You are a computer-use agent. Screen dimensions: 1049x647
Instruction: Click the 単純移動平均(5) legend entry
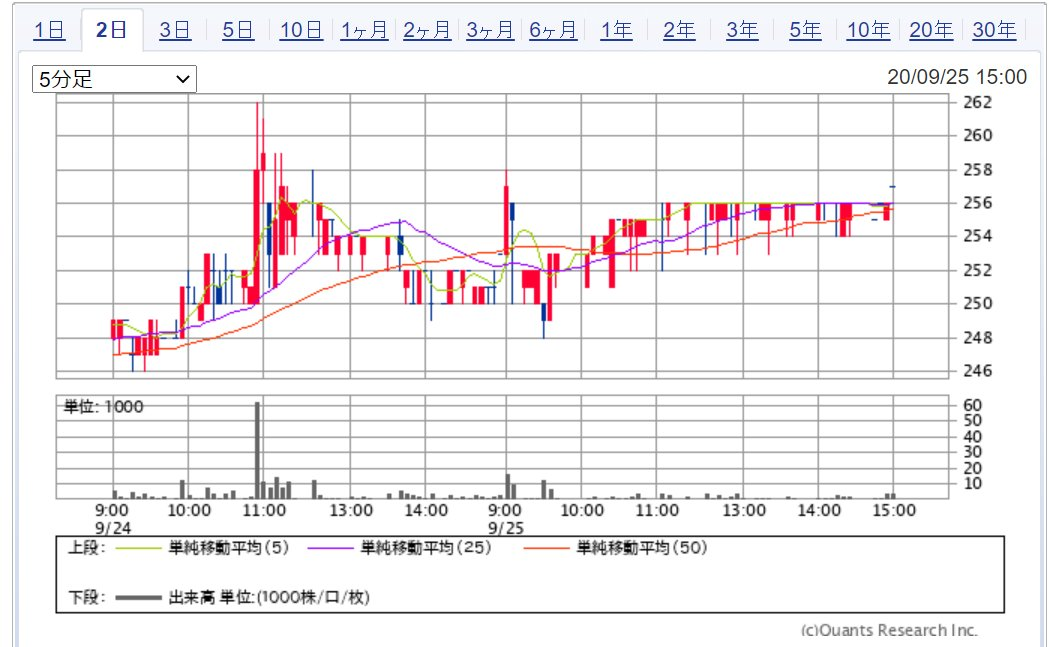coord(228,548)
